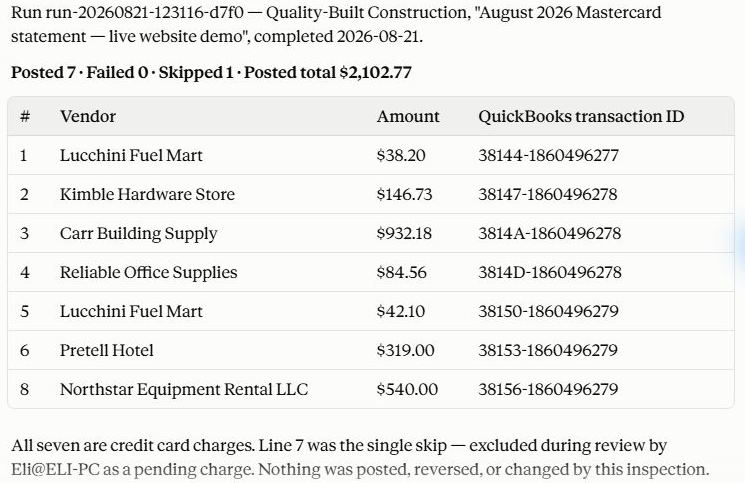
Task: Click the $540.00 amount cell
Action: pyautogui.click(x=407, y=389)
